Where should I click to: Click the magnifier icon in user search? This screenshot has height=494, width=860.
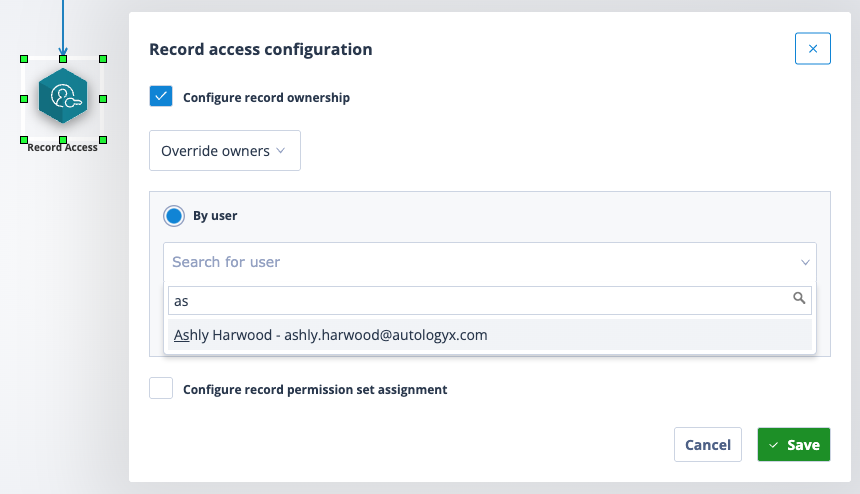pyautogui.click(x=799, y=298)
